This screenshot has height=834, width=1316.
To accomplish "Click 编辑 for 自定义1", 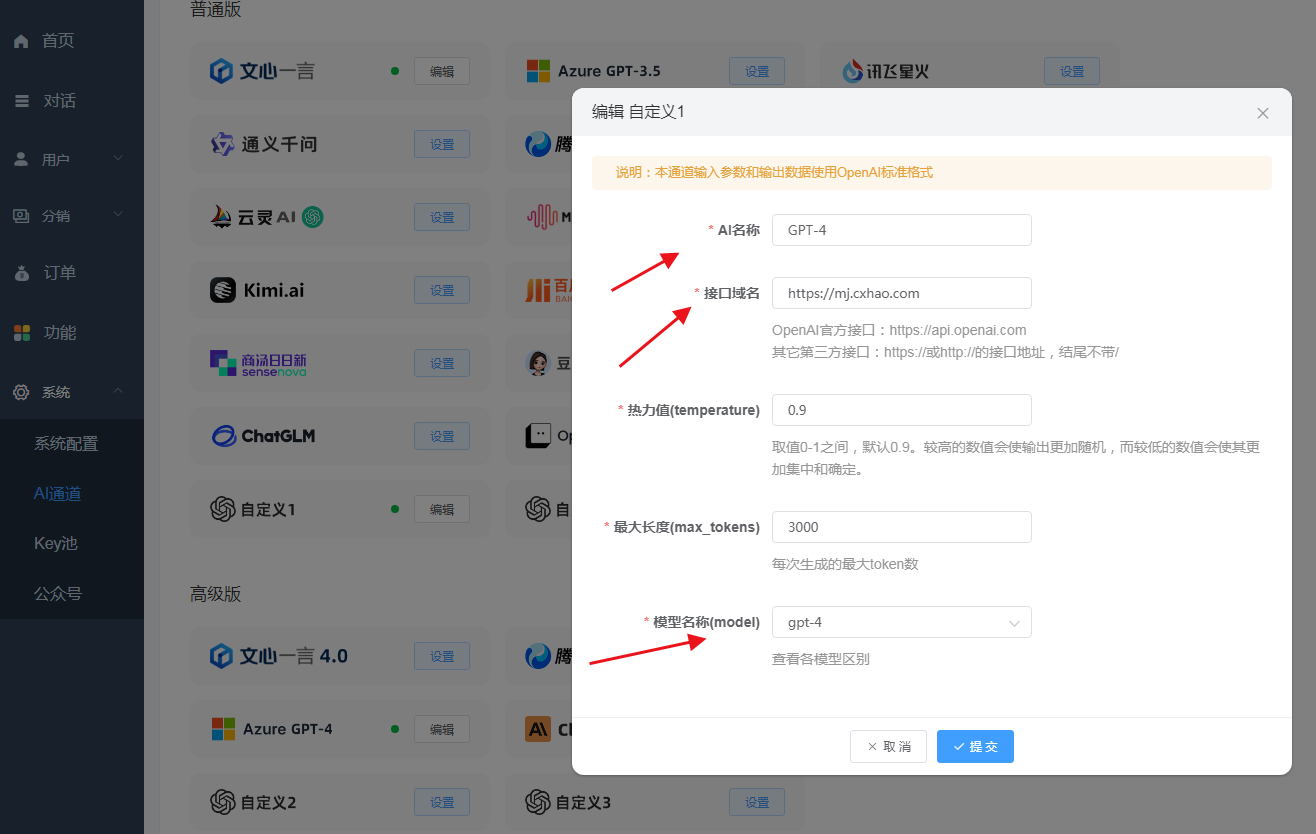I will tap(442, 509).
